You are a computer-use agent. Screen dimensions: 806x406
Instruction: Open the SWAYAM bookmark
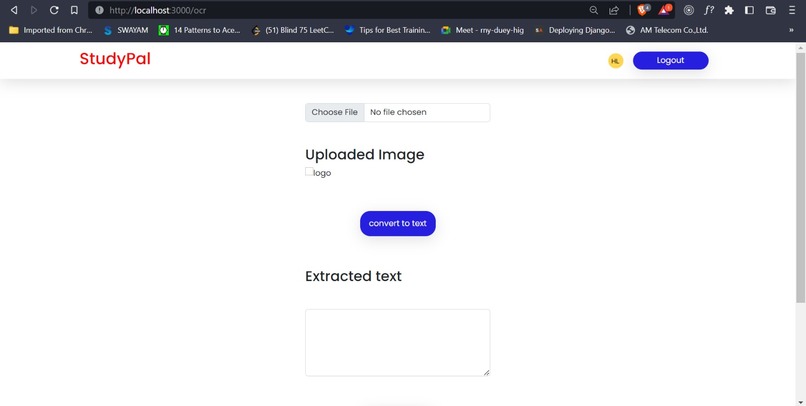[126, 30]
